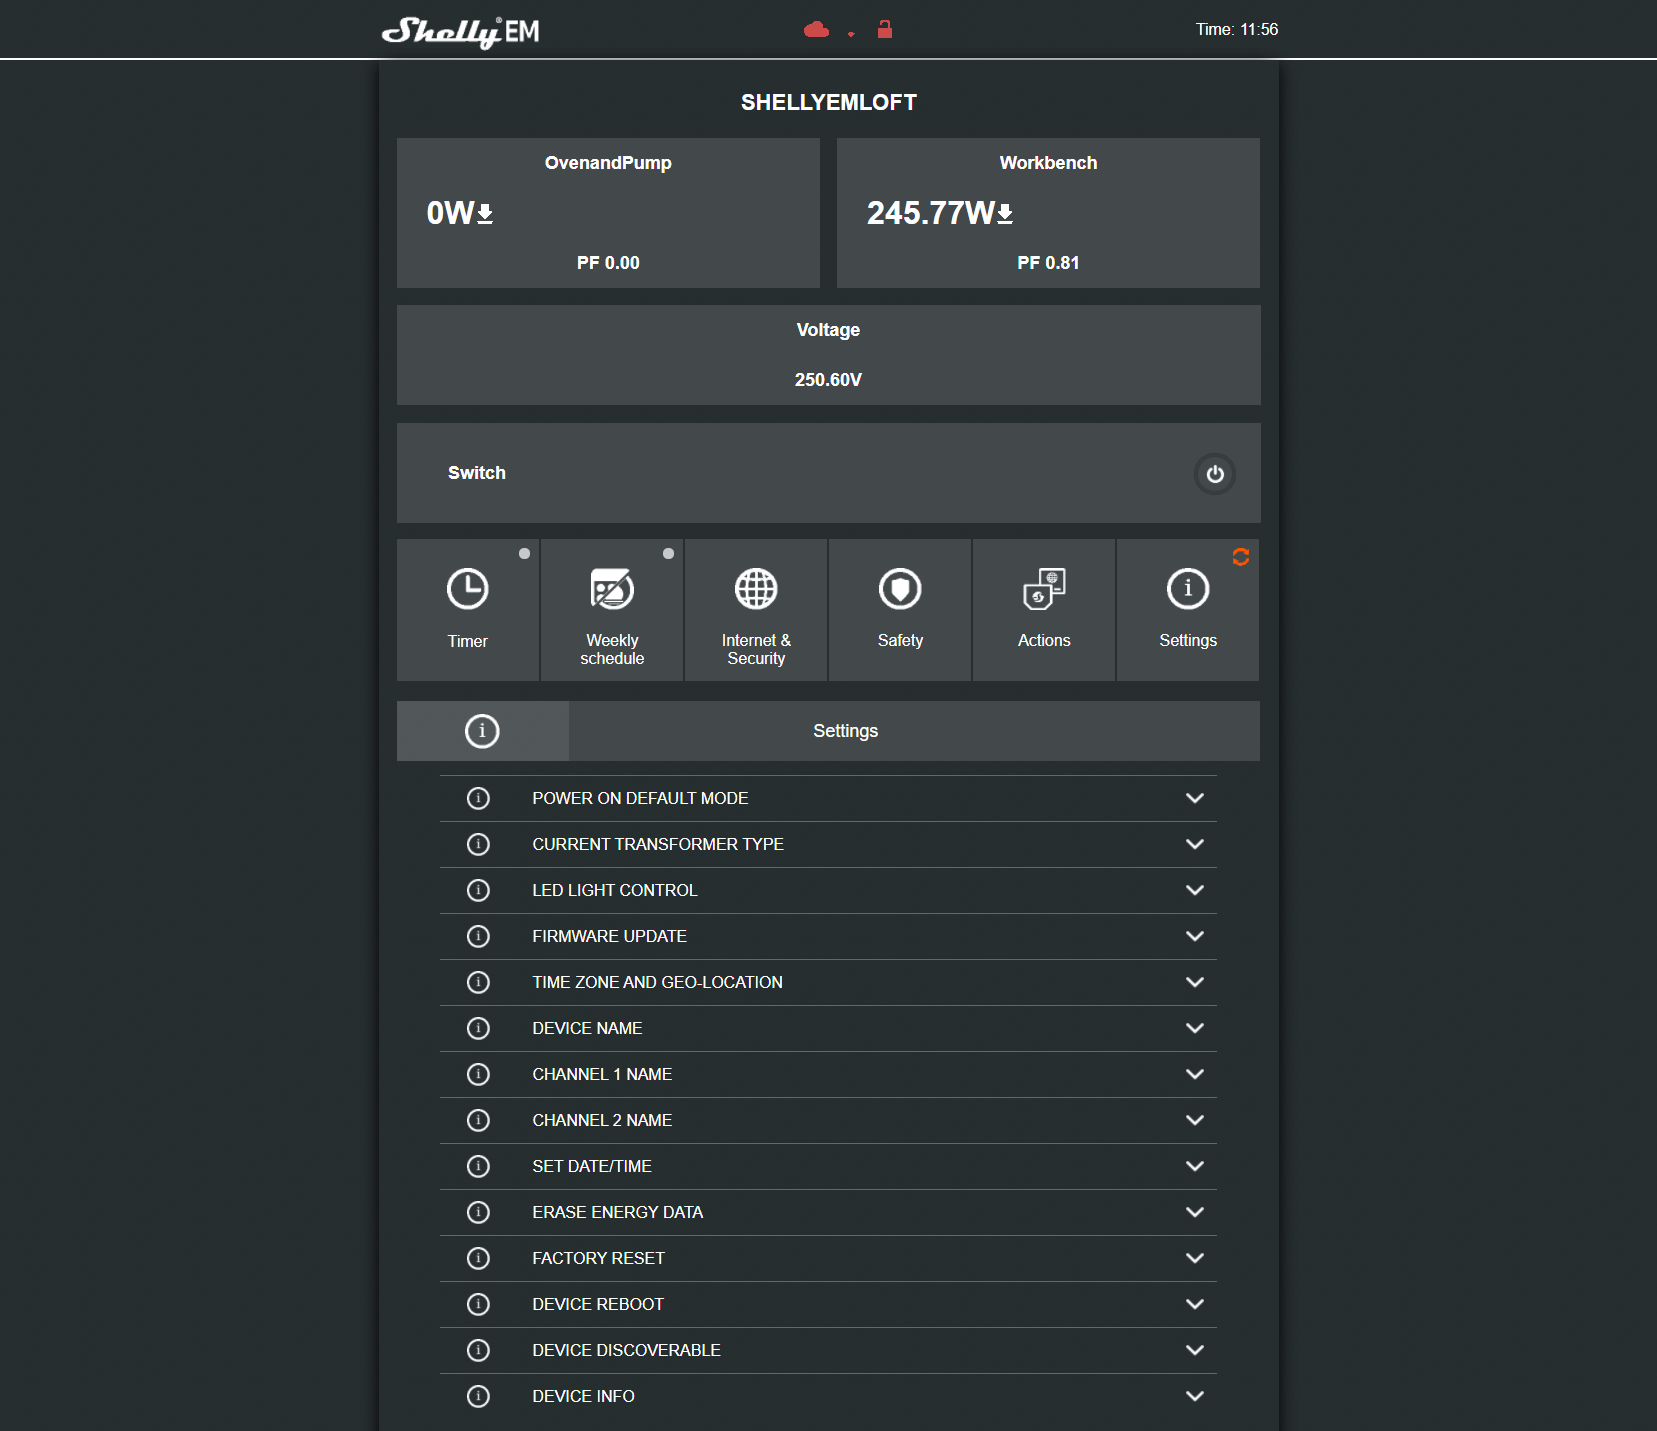Image resolution: width=1657 pixels, height=1431 pixels.
Task: Click the Shelly EM logo
Action: pos(460,31)
